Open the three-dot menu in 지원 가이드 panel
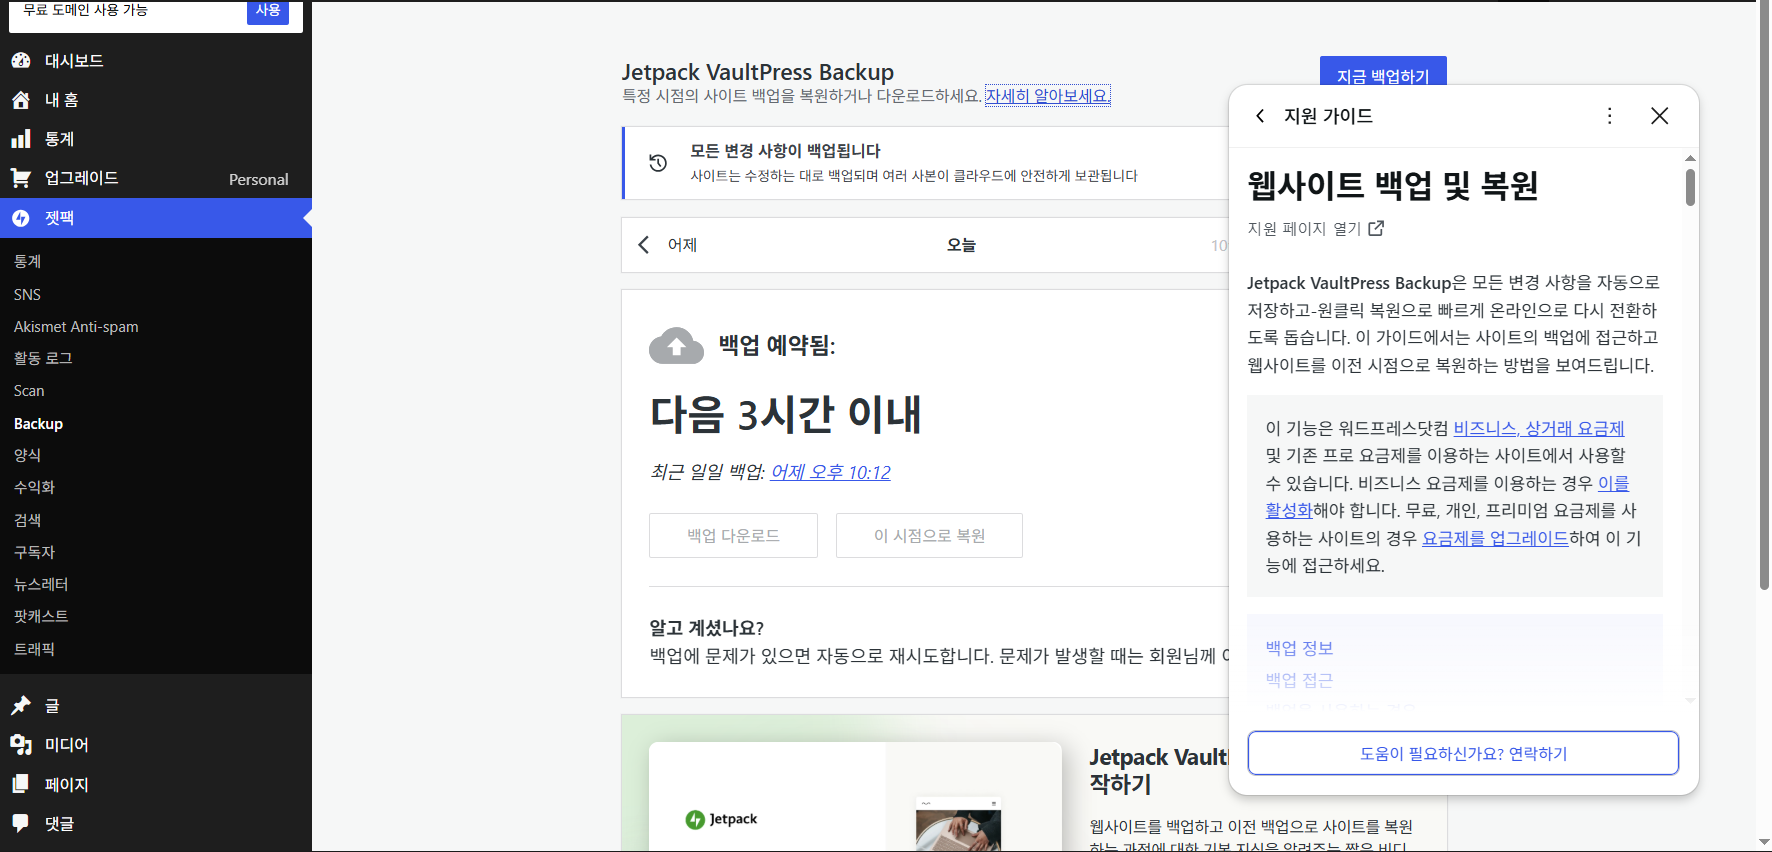This screenshot has width=1772, height=852. [x=1609, y=116]
